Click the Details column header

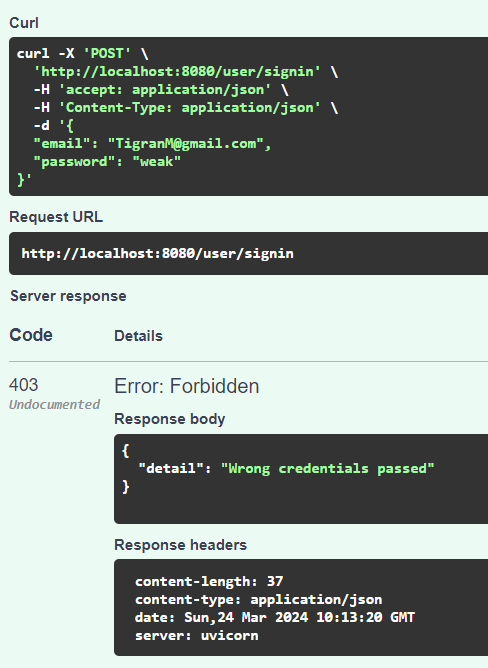click(139, 336)
